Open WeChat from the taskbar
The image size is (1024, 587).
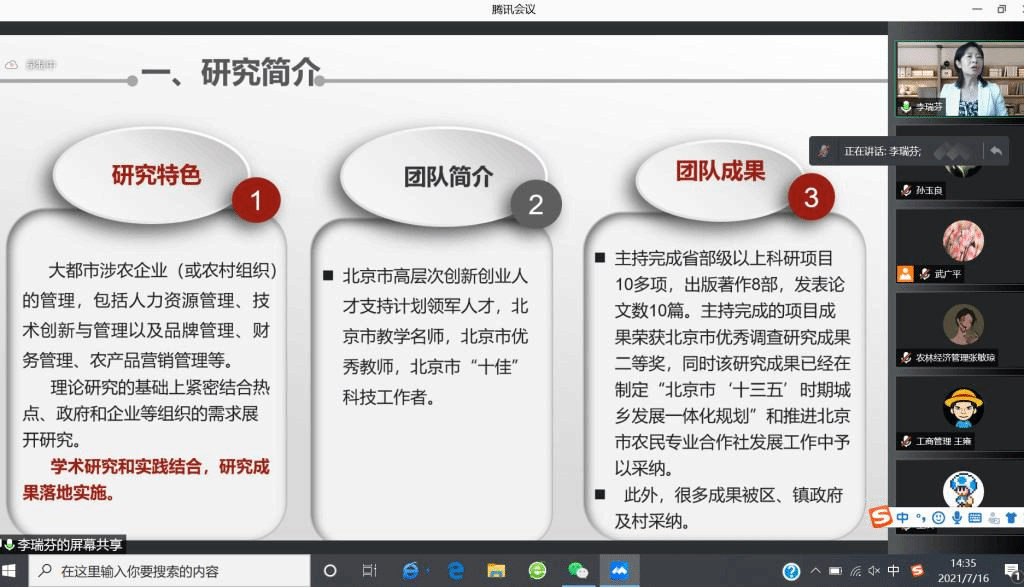coord(578,571)
